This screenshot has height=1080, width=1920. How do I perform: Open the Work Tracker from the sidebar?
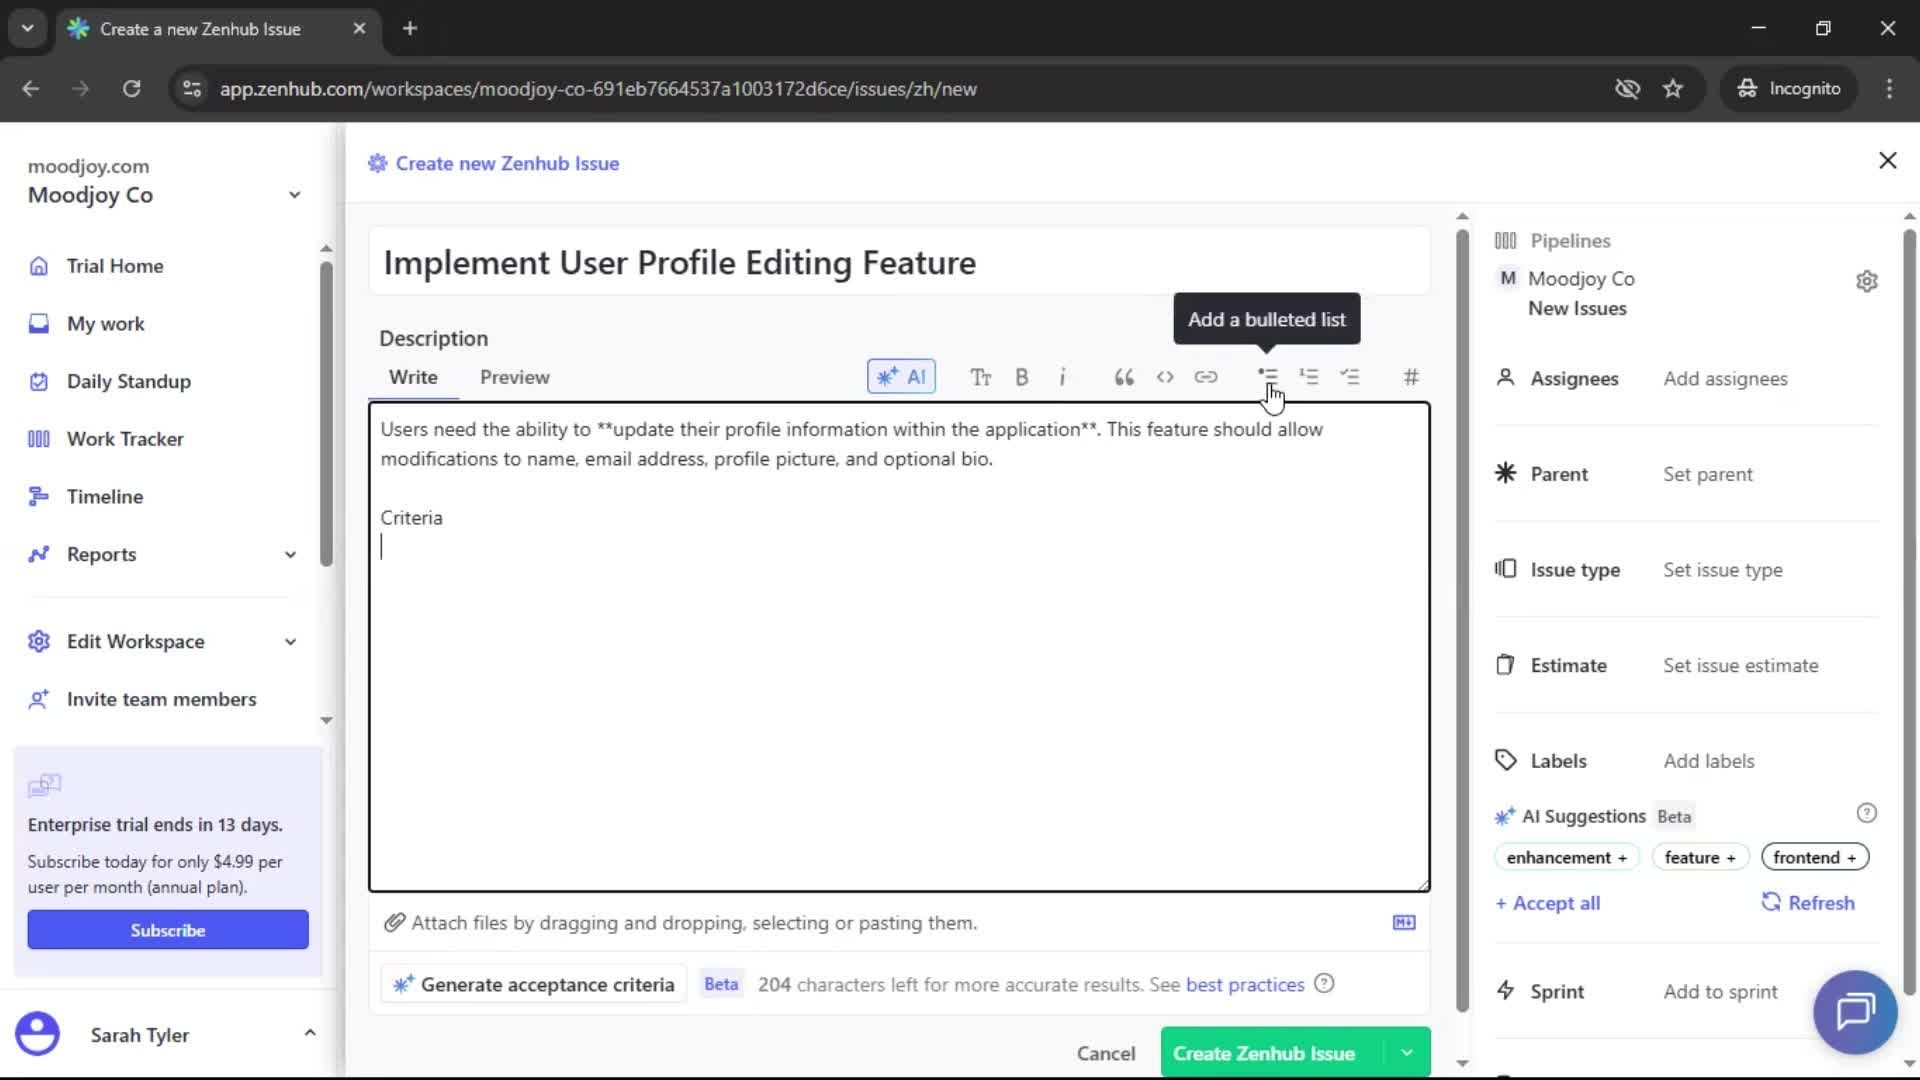(x=124, y=438)
